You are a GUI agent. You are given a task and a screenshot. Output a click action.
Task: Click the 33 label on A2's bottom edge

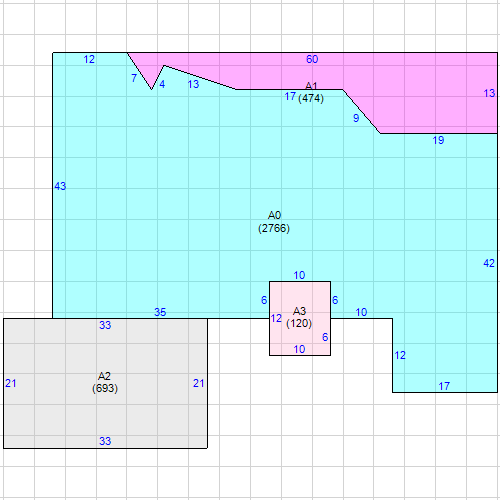click(x=105, y=441)
